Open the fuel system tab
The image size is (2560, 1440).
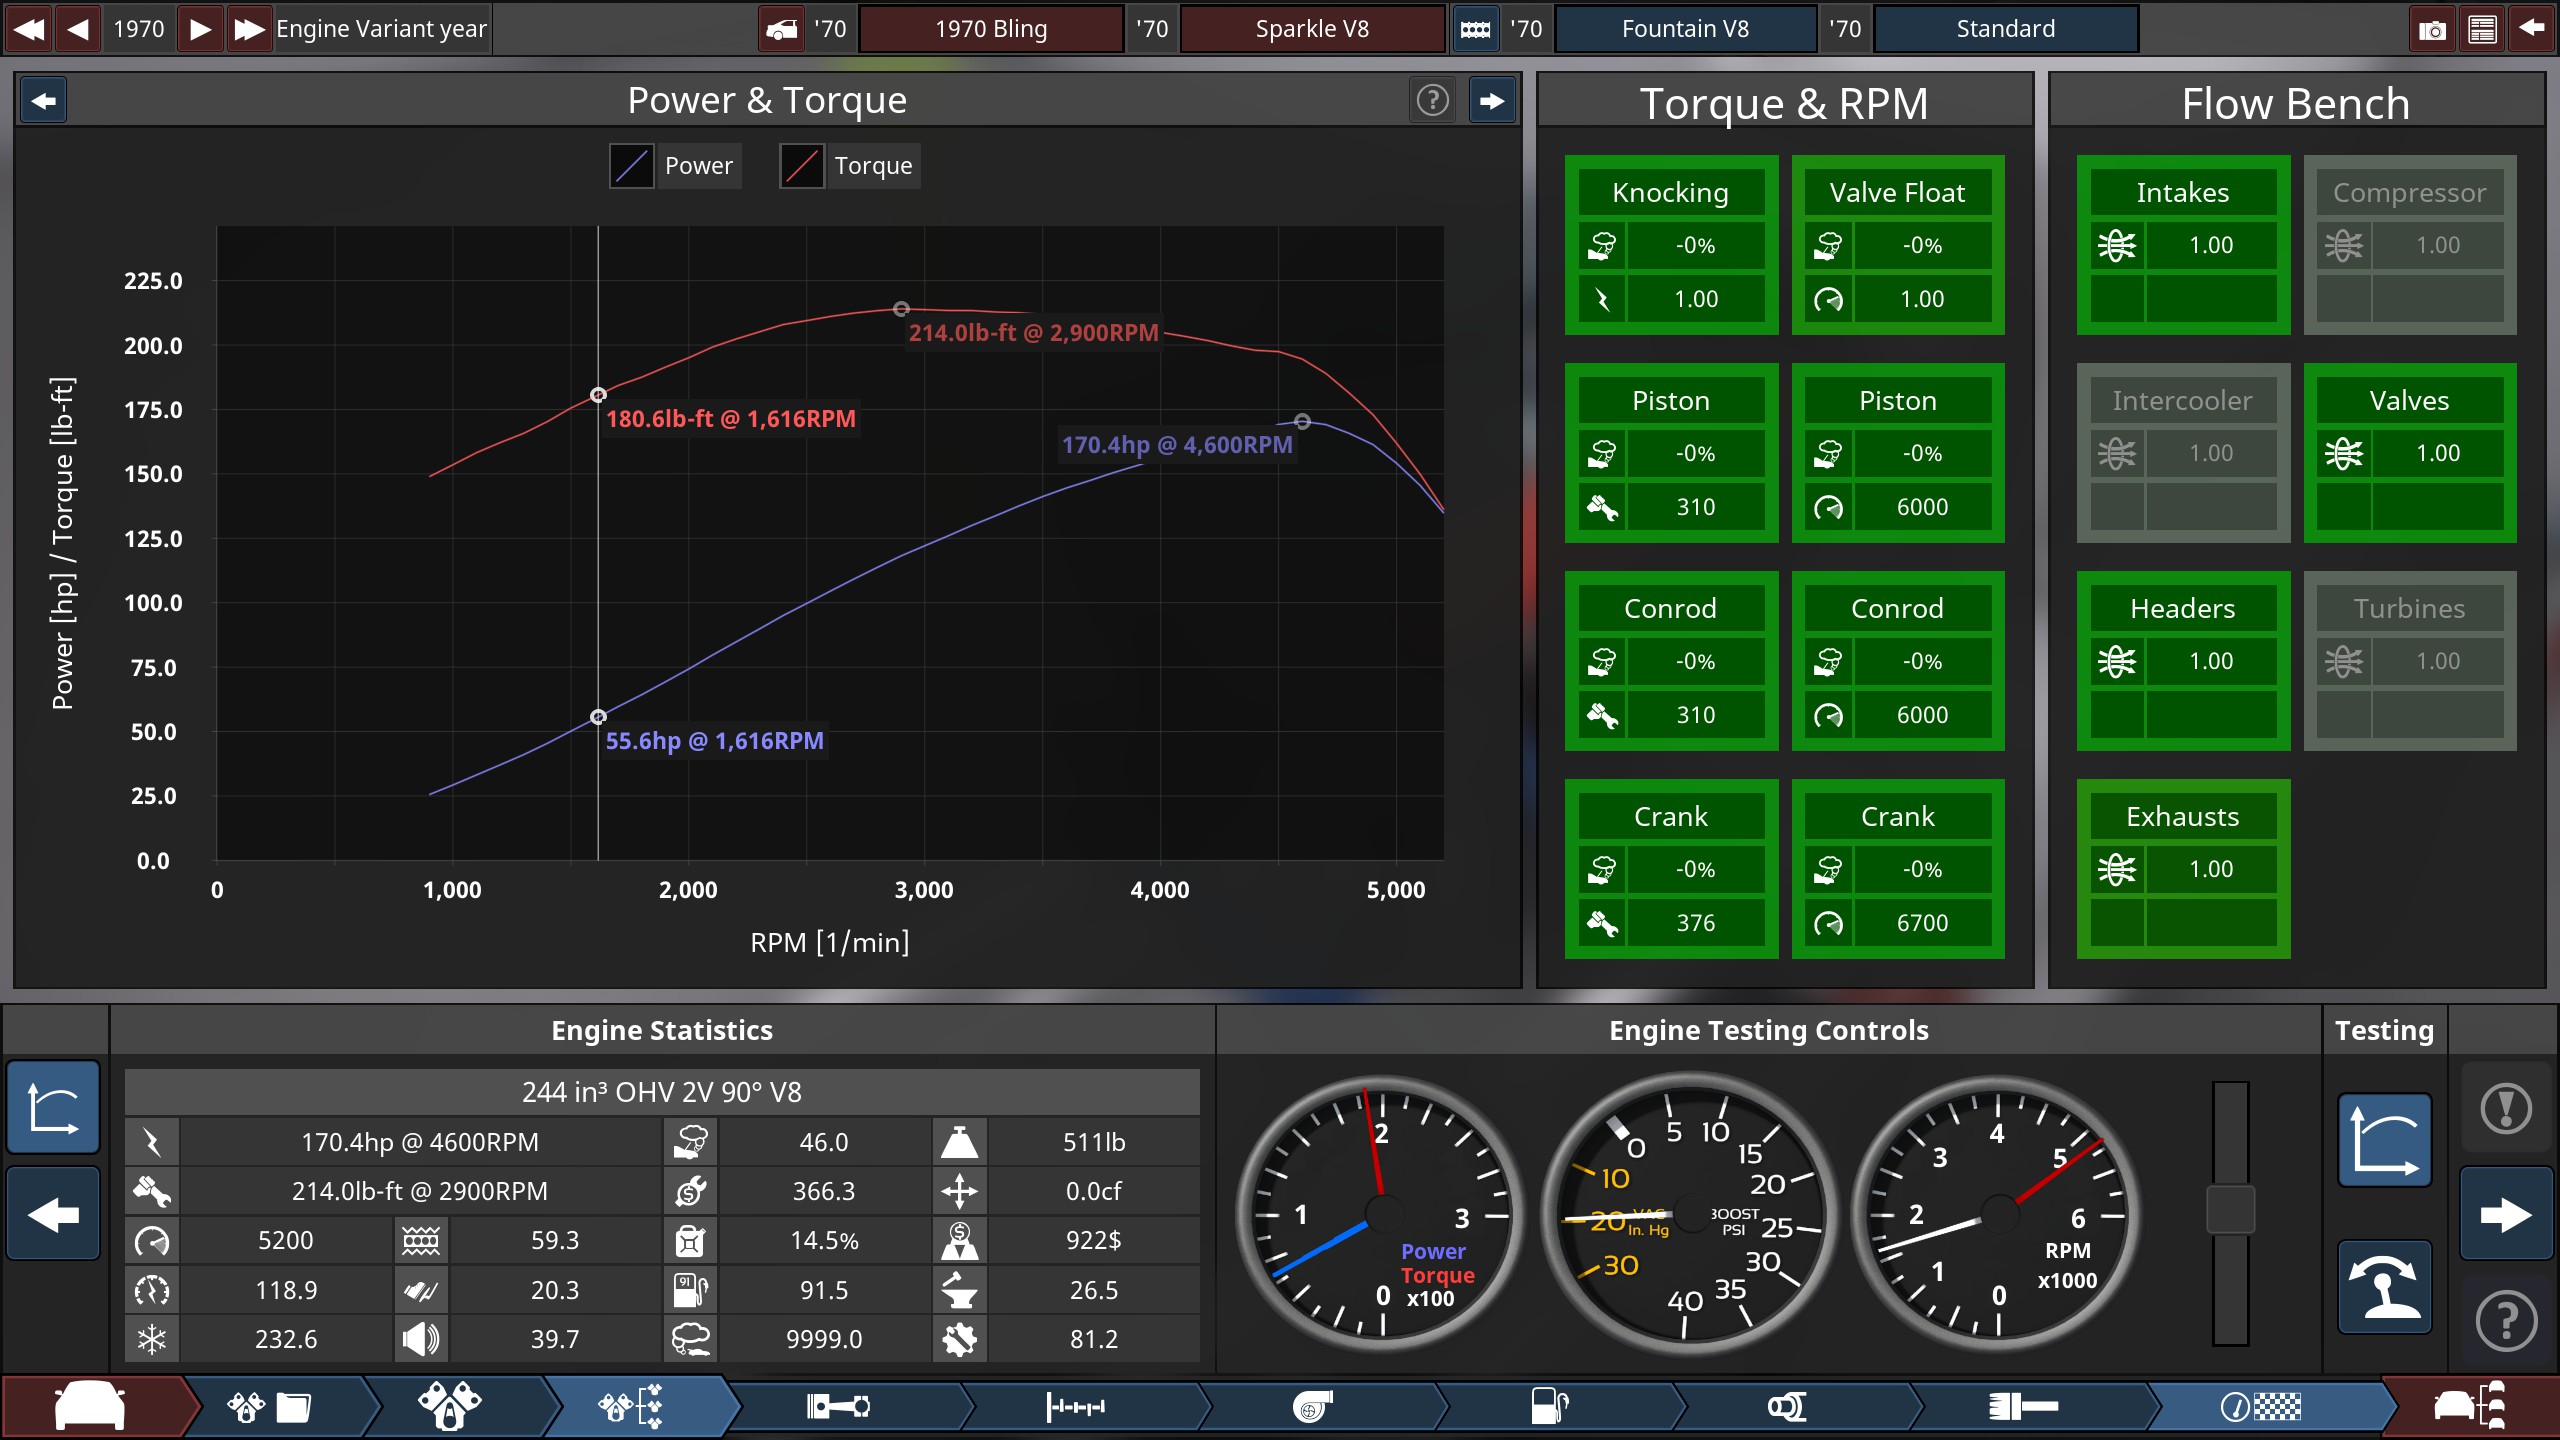(1549, 1407)
